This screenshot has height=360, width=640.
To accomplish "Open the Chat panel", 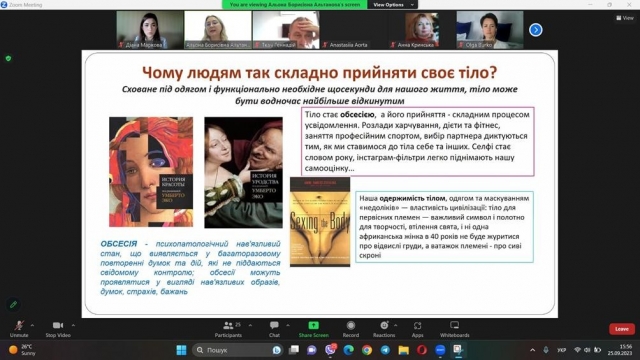I will coord(274,329).
